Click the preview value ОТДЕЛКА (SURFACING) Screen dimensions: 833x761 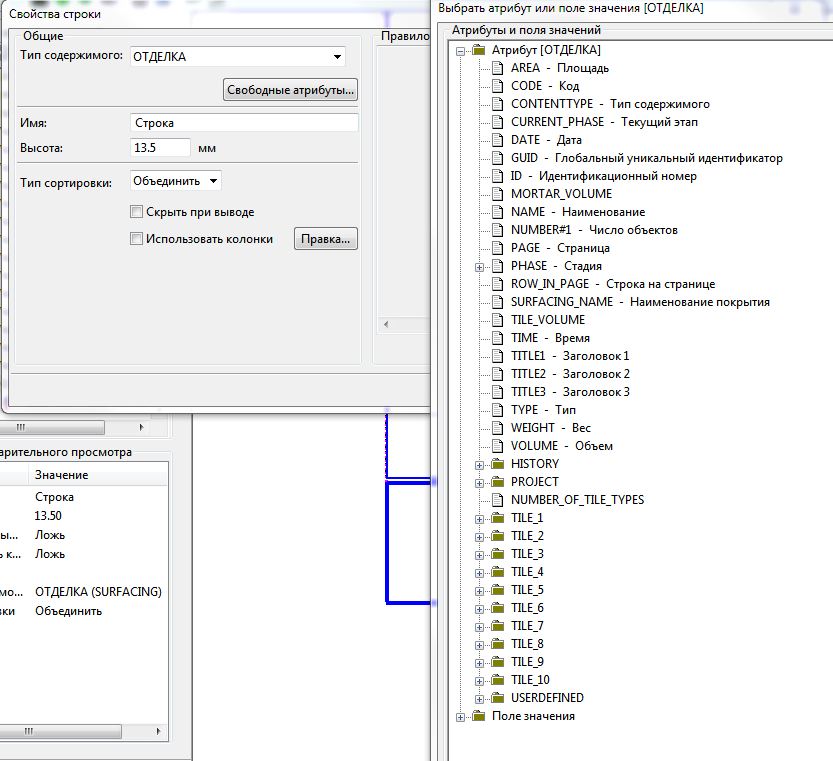coord(98,591)
